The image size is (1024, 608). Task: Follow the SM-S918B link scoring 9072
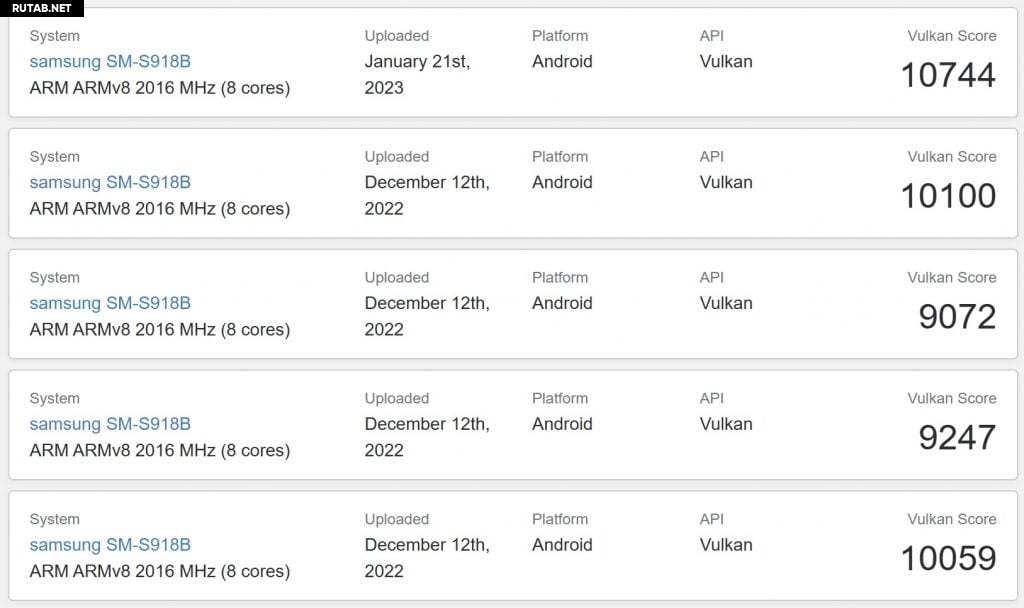(110, 303)
